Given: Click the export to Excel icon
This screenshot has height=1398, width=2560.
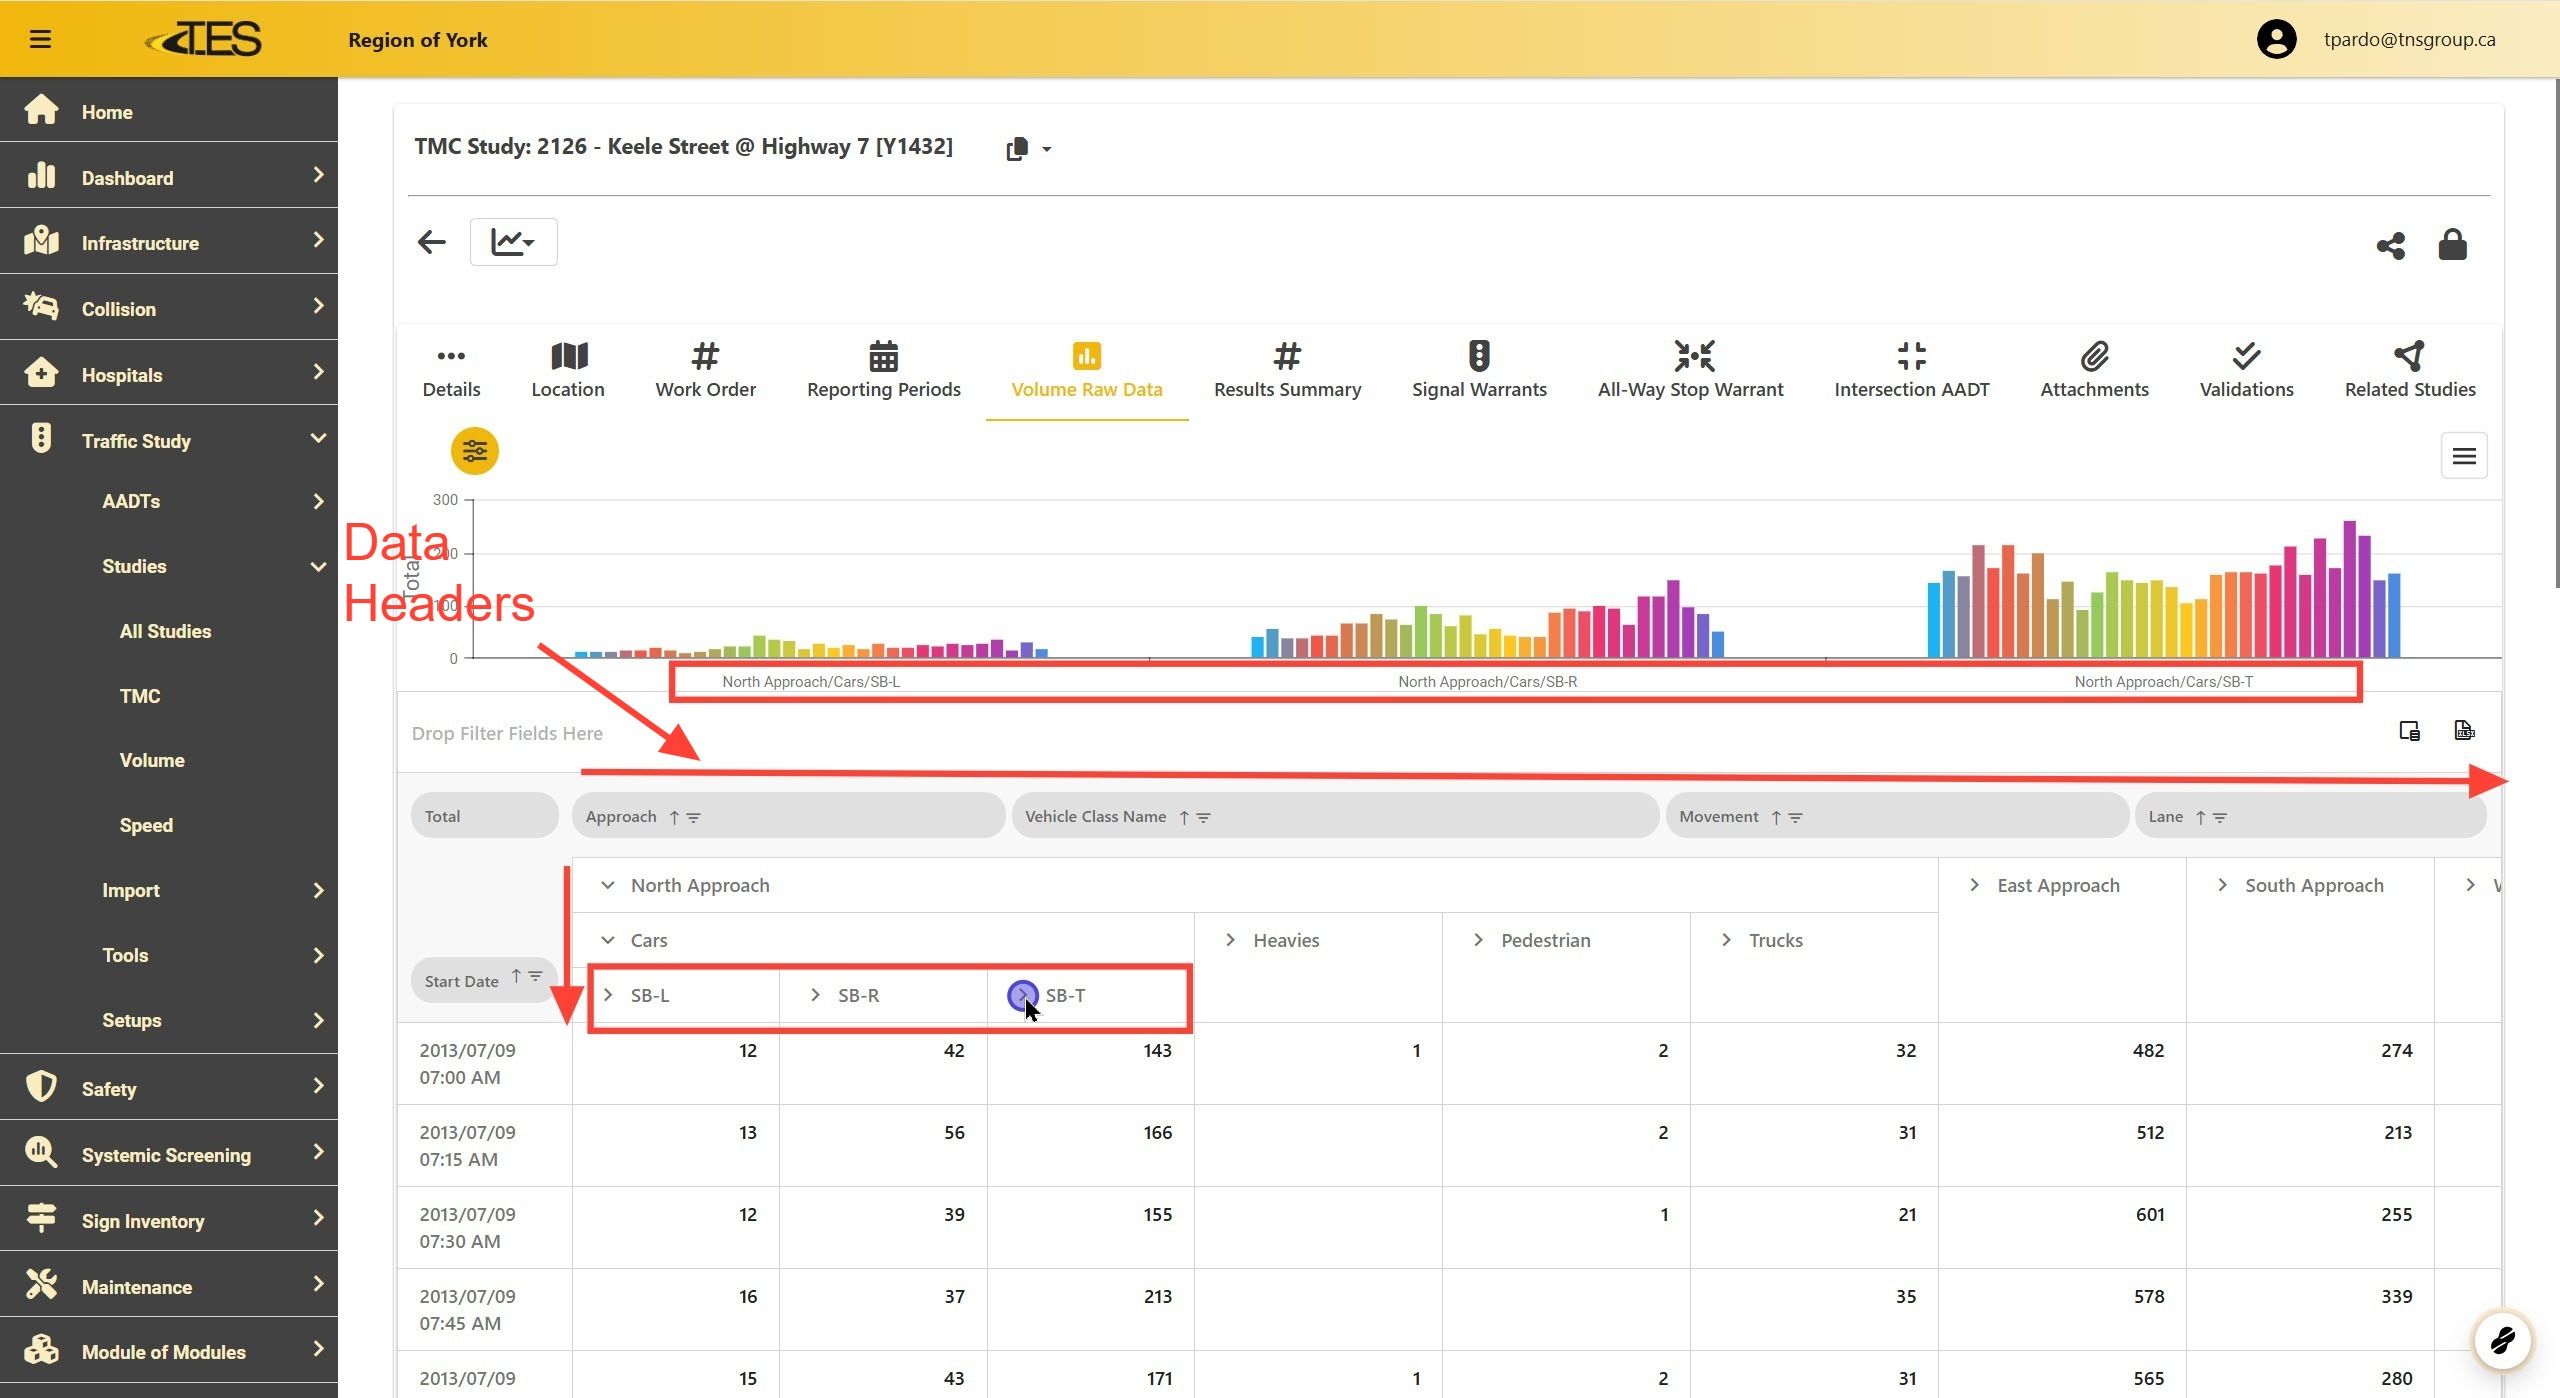Looking at the screenshot, I should point(2464,731).
